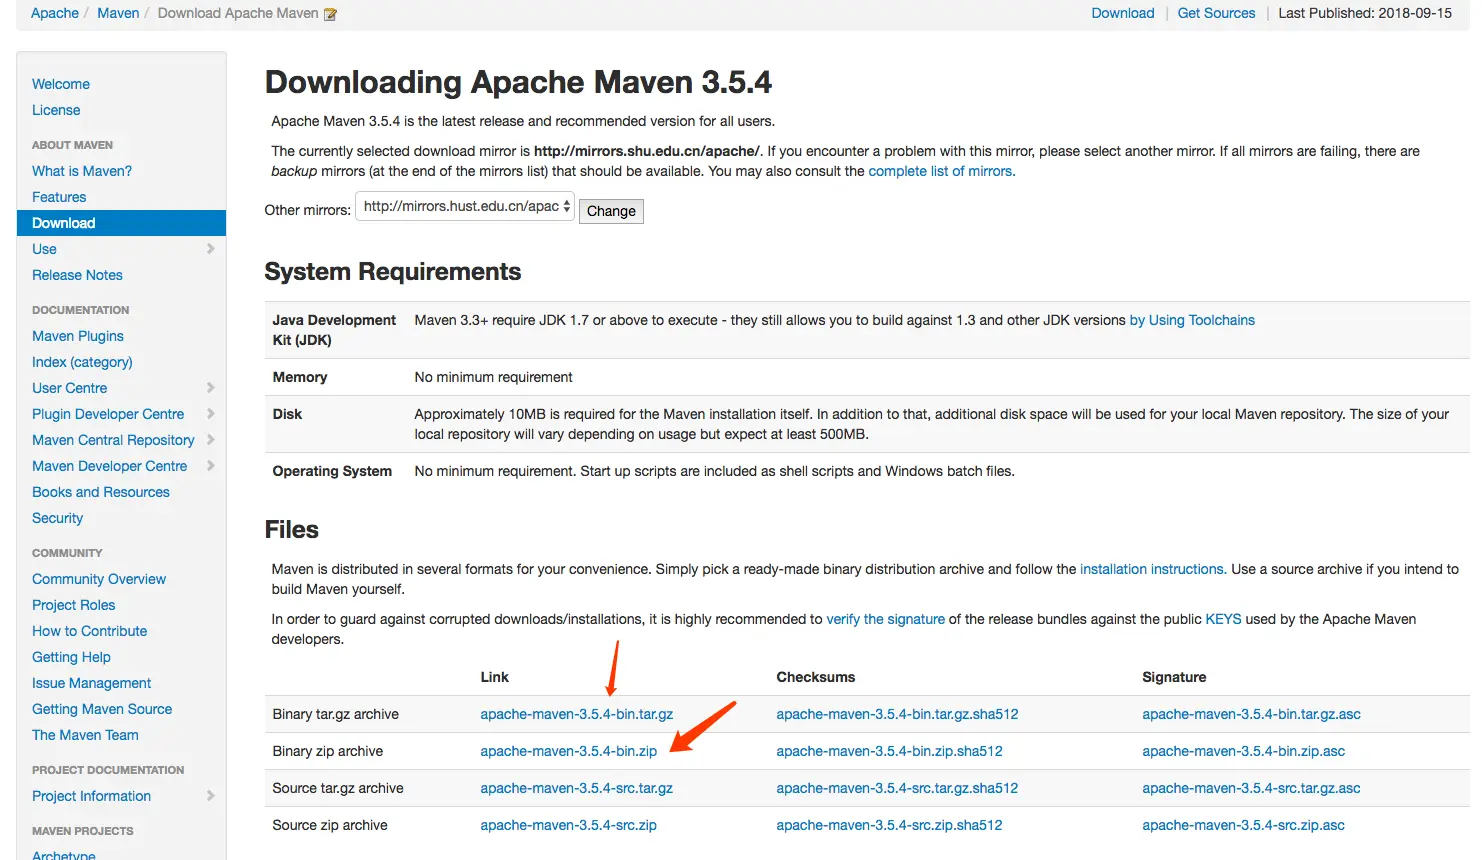Open Get Sources link
Image resolution: width=1482 pixels, height=860 pixels.
pyautogui.click(x=1216, y=13)
